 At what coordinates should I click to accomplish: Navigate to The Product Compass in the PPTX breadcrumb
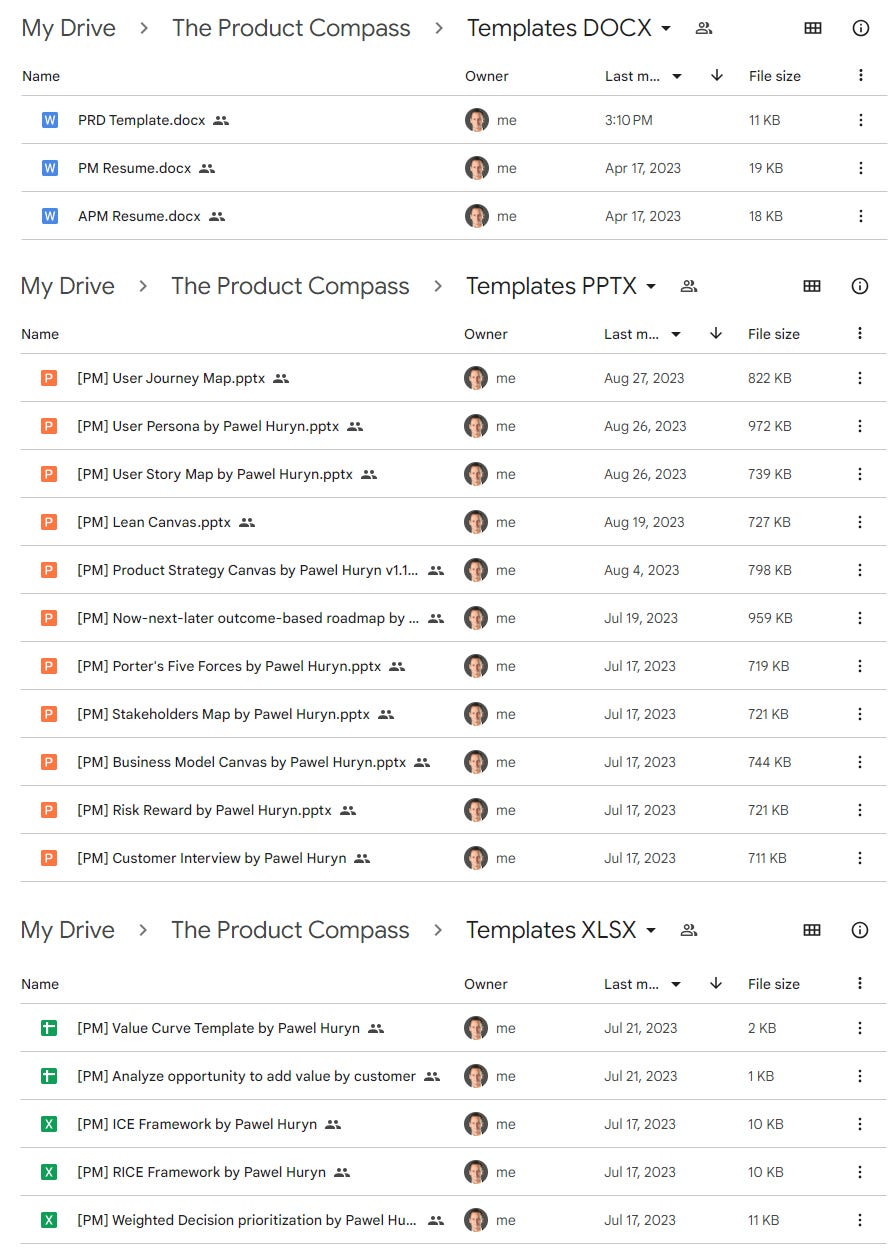(290, 286)
